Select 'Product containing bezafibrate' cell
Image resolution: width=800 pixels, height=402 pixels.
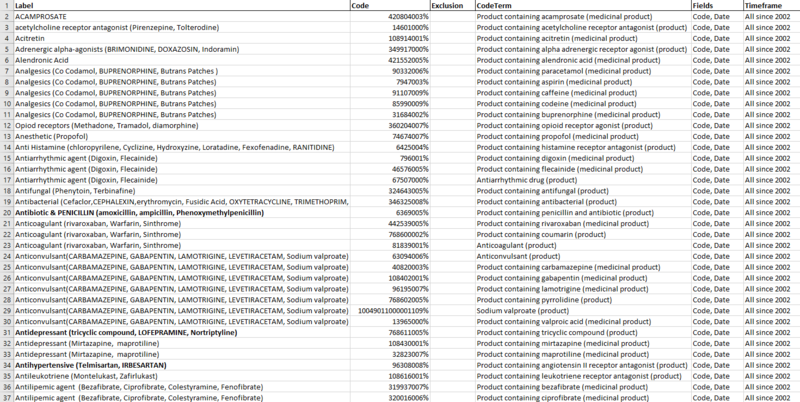[x=583, y=387]
